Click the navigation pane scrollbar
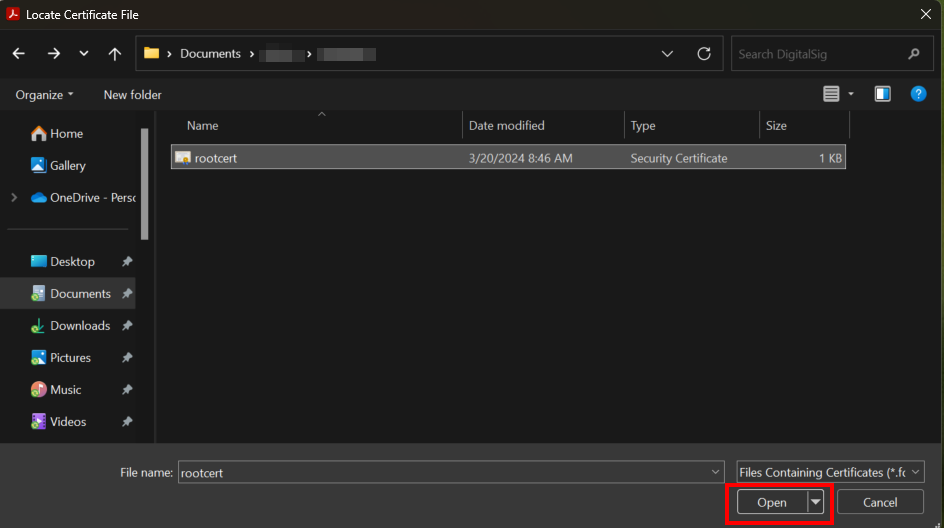The image size is (944, 528). (144, 184)
